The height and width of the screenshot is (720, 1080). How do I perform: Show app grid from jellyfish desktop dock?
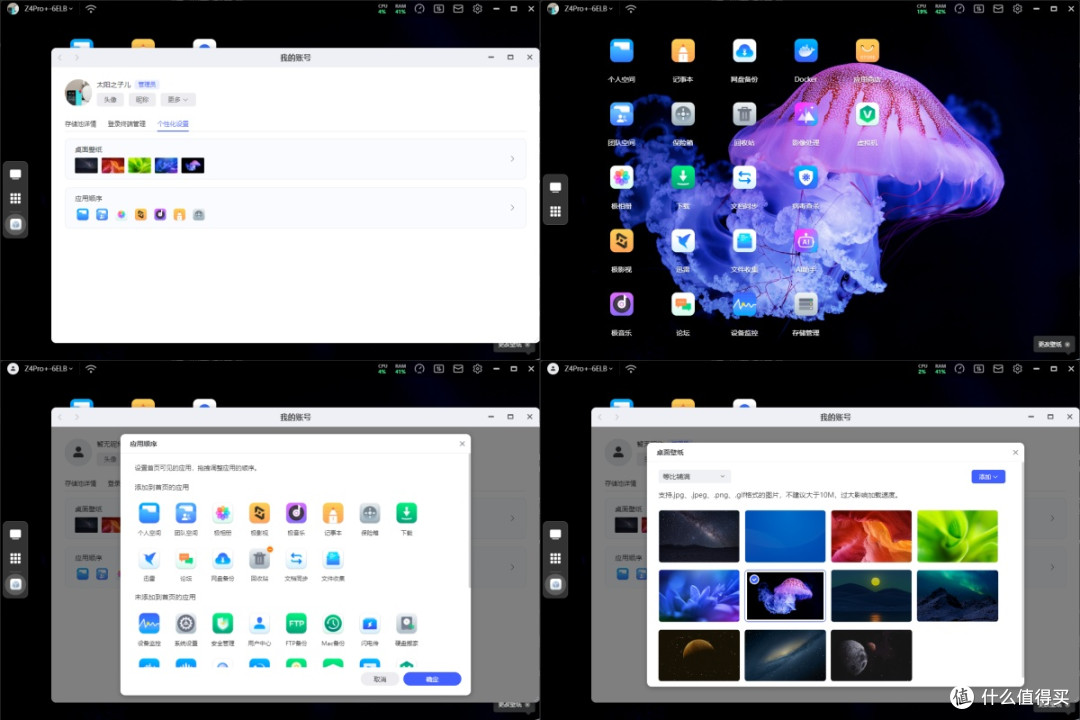coord(555,212)
